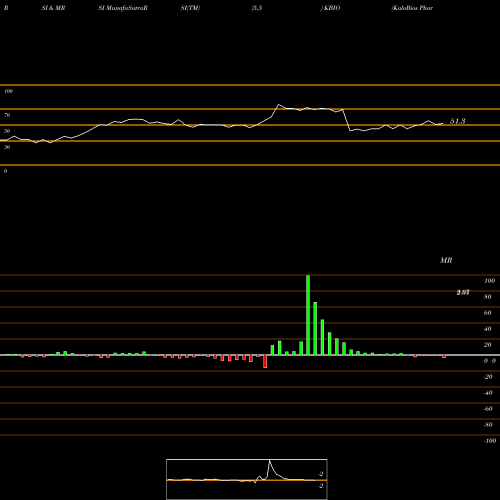
Task: Click the -80 label on MR axis
Action: 488,425
